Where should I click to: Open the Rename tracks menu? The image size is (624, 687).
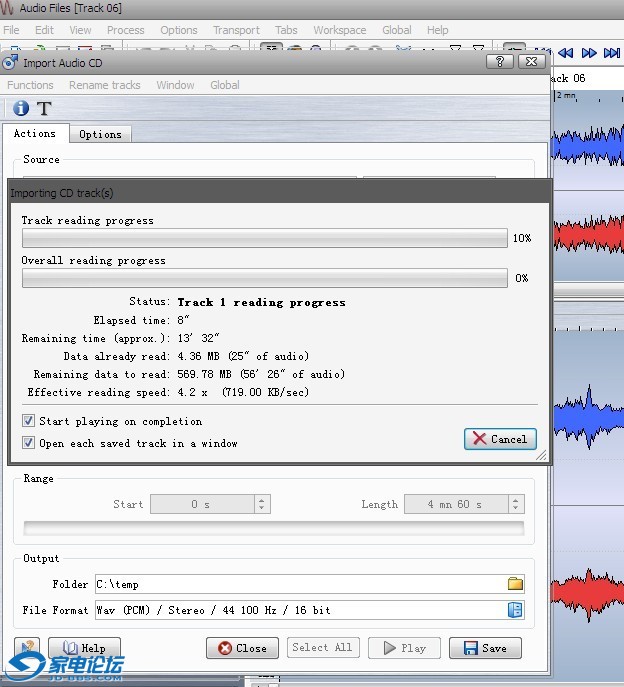coord(104,85)
